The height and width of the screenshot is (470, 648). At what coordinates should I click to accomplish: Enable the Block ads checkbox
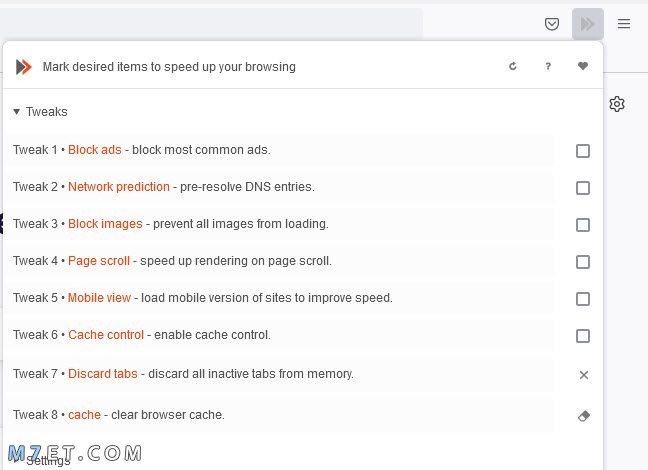pos(583,151)
